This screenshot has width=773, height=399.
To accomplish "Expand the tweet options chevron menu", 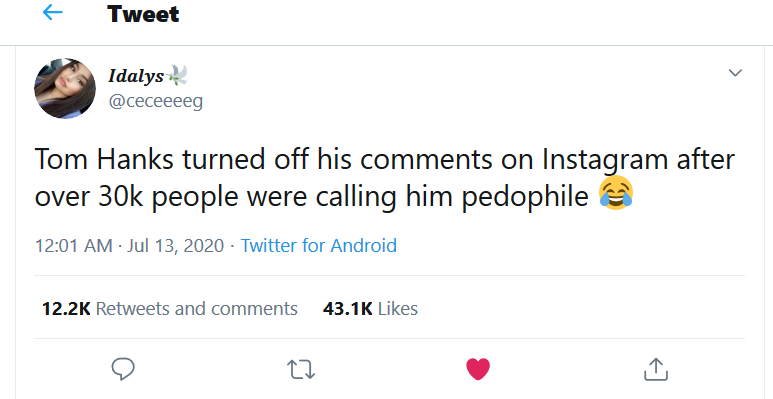I will [x=735, y=73].
